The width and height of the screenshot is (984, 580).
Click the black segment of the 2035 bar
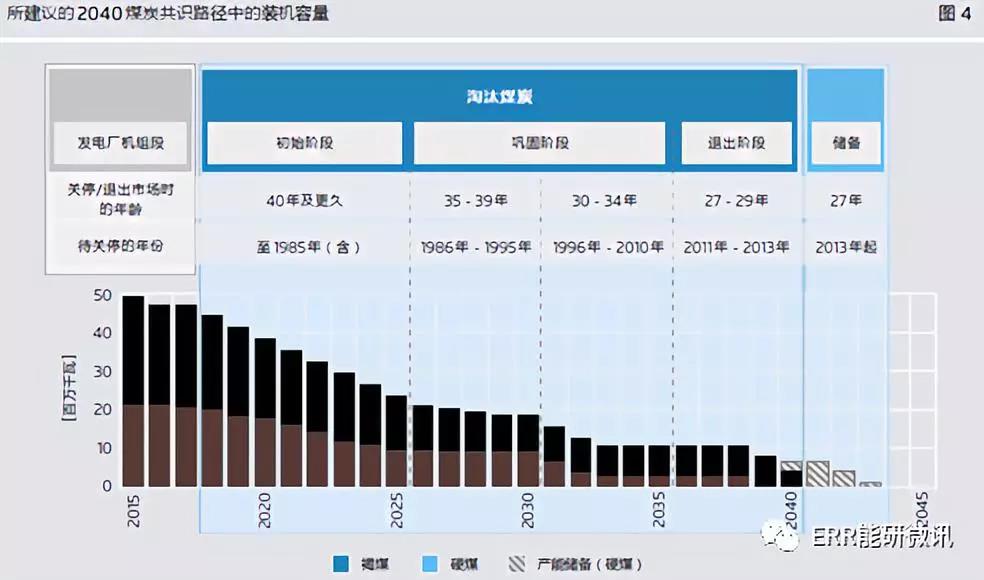point(659,461)
